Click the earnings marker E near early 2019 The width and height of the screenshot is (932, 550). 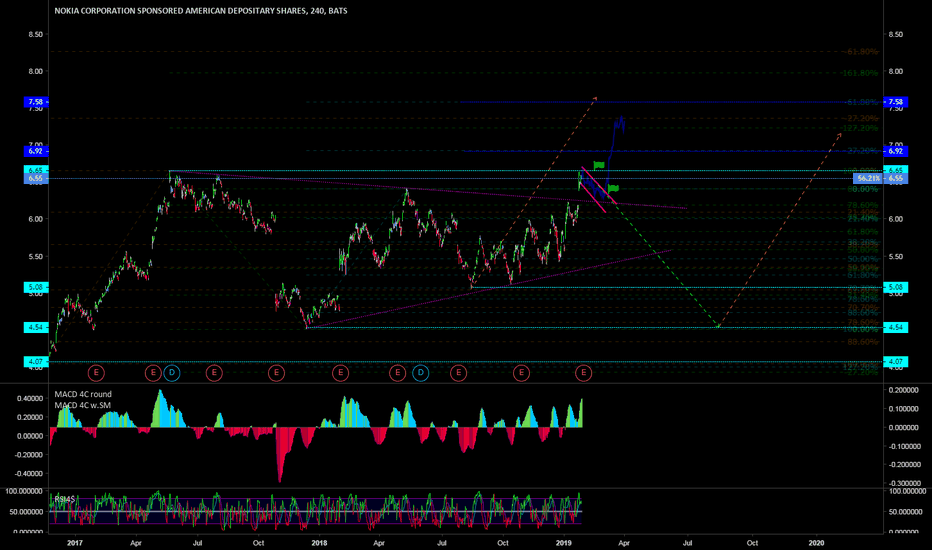[x=584, y=373]
